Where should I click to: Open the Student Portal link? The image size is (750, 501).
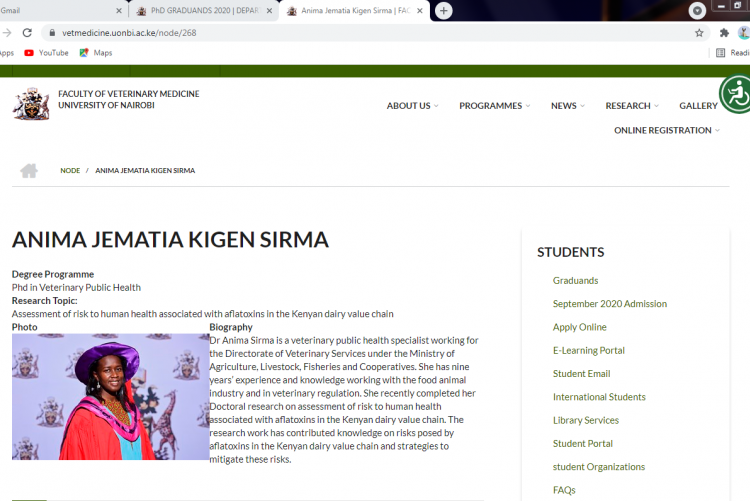click(582, 444)
